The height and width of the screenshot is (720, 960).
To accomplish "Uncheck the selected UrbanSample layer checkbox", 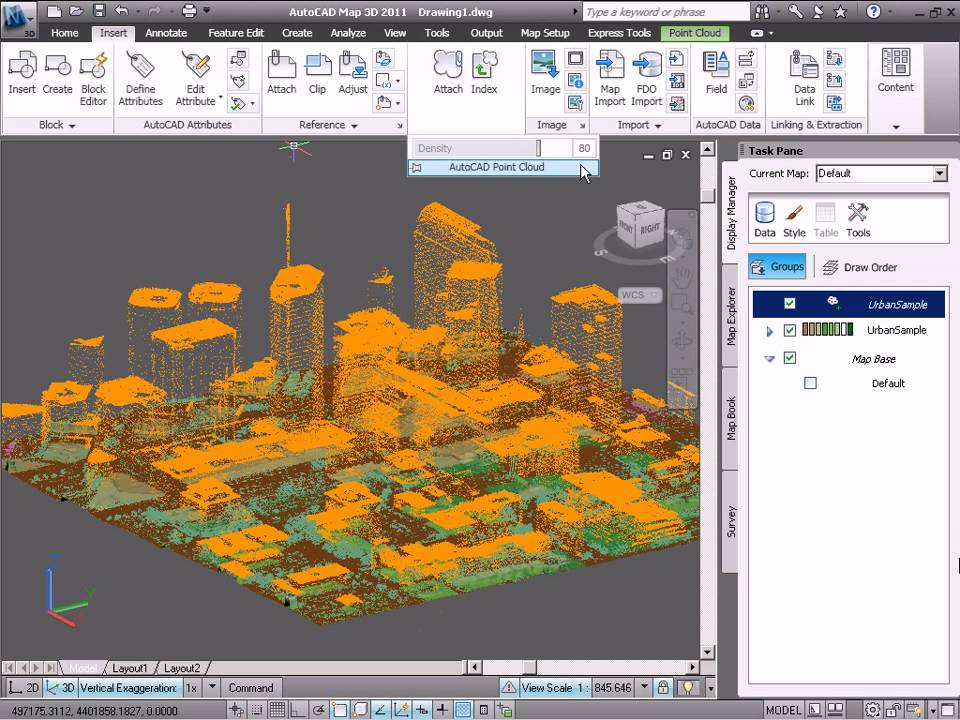I will point(790,304).
